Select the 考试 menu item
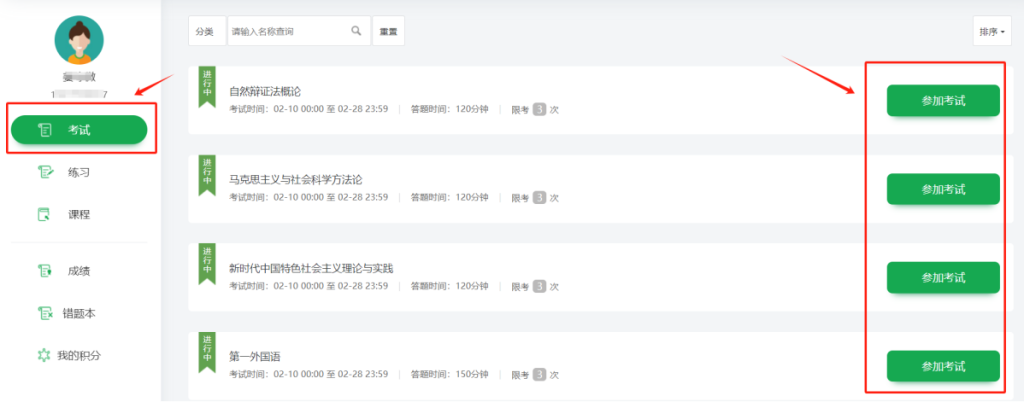This screenshot has height=402, width=1024. coord(80,130)
